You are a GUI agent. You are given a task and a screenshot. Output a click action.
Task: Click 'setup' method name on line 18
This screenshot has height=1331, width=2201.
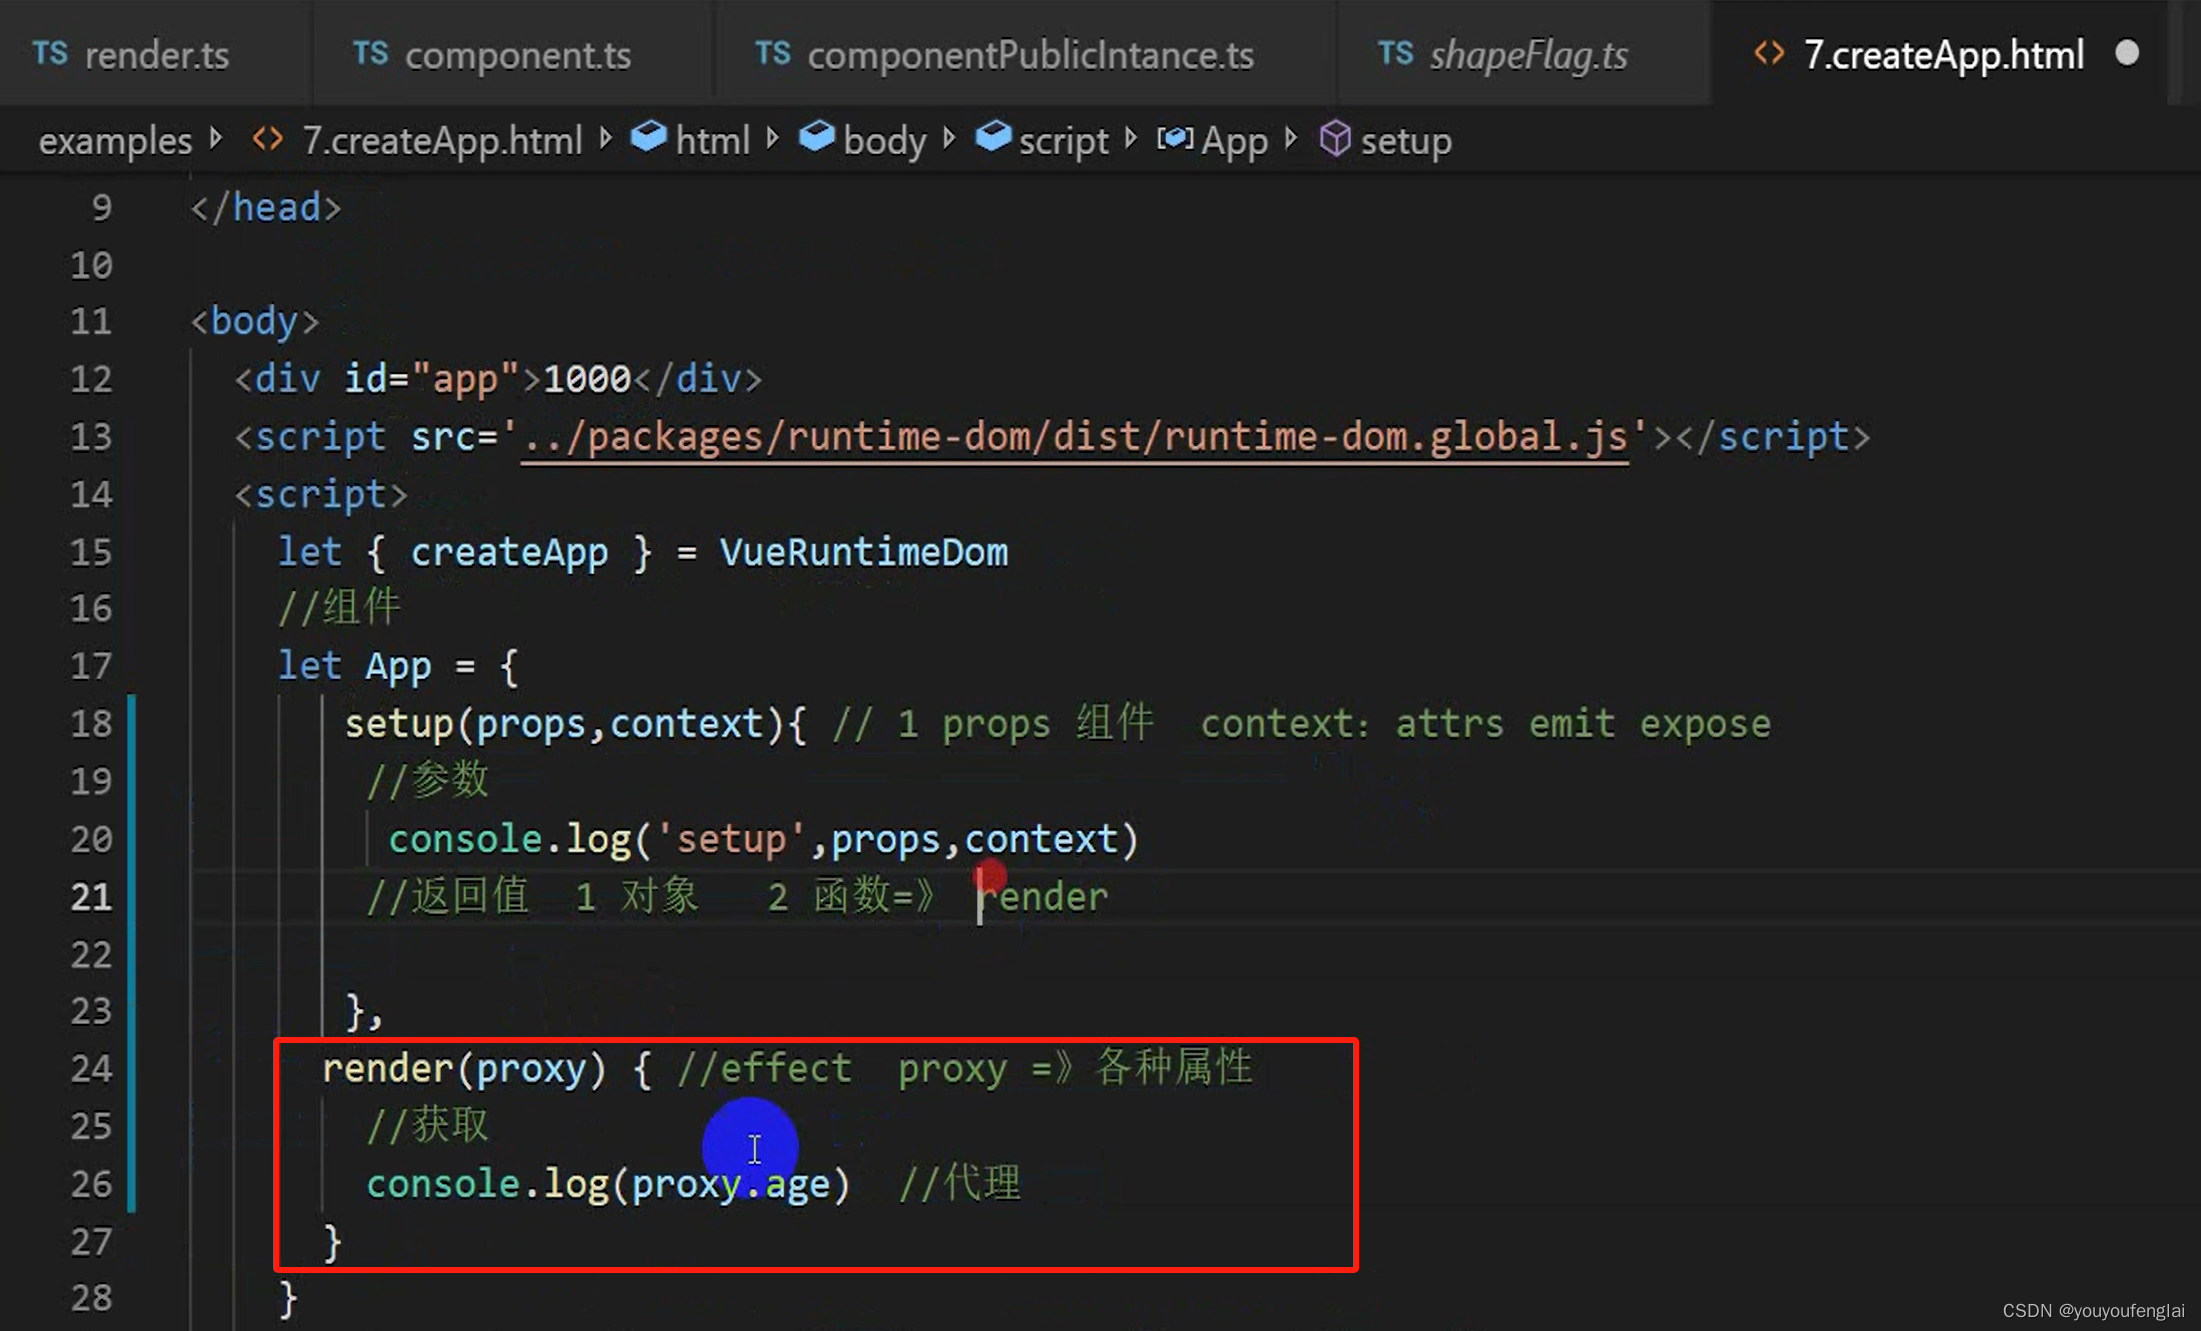click(x=399, y=724)
